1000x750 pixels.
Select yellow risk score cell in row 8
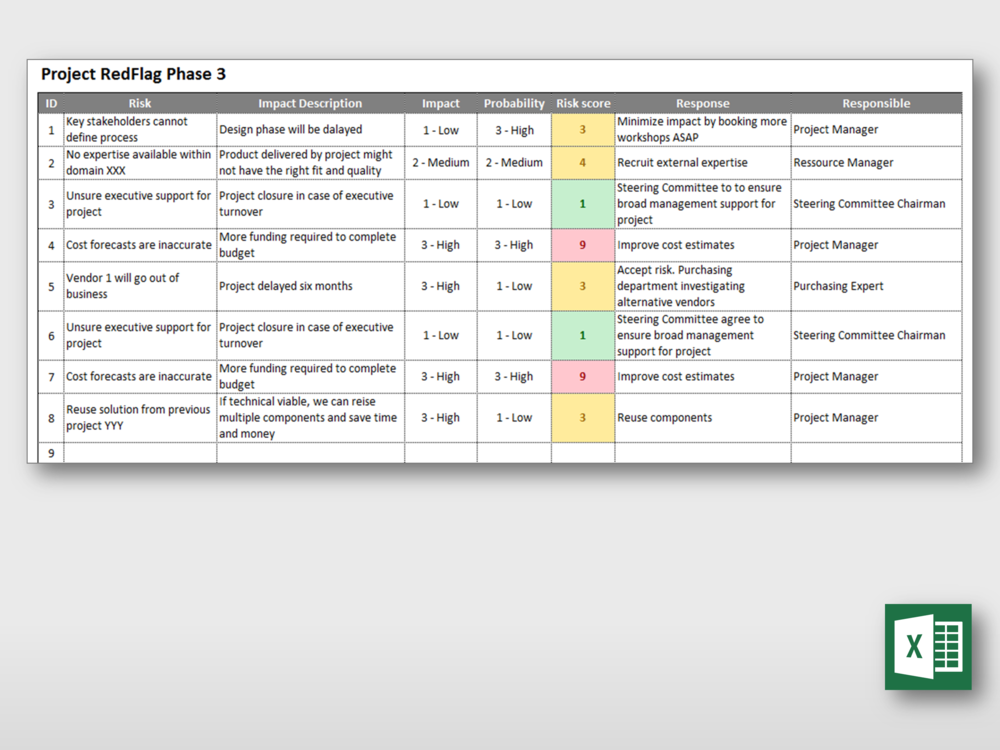(583, 418)
